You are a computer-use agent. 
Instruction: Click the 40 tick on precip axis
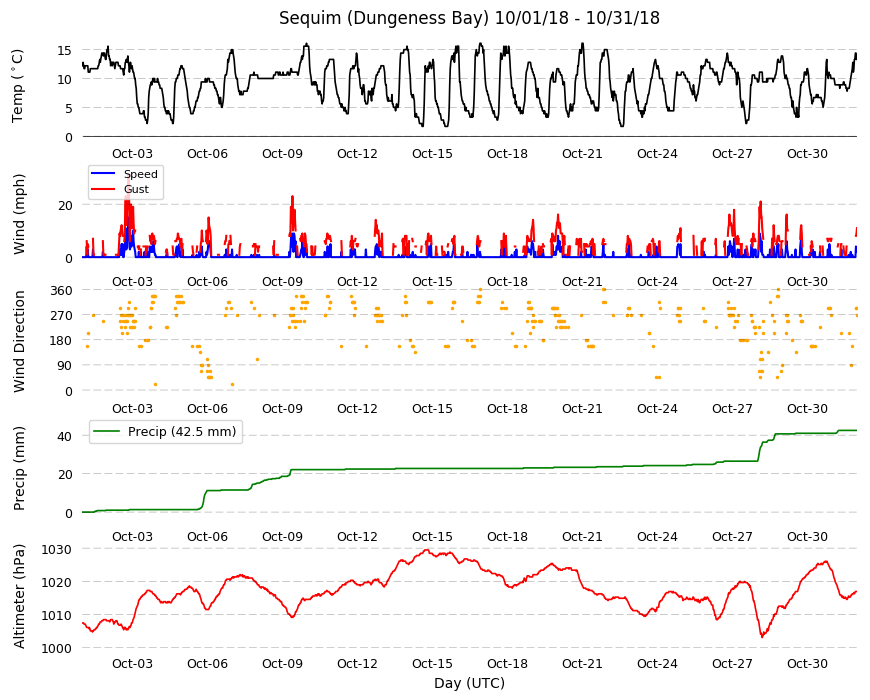[x=64, y=437]
